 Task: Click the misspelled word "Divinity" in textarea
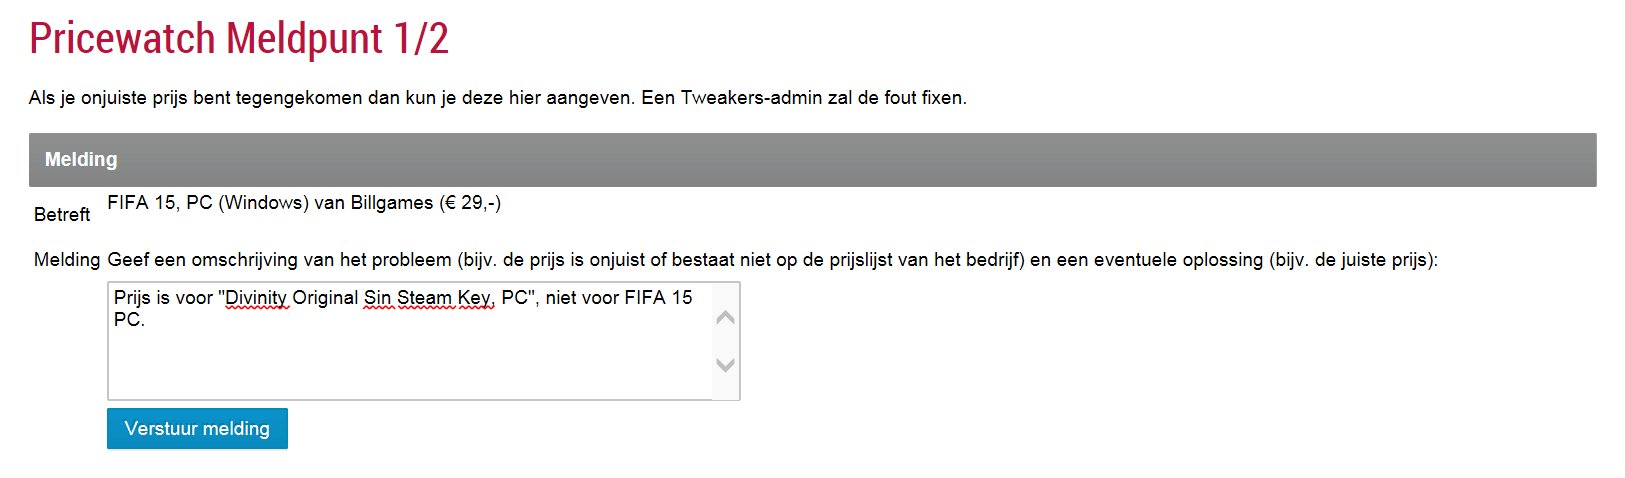pyautogui.click(x=257, y=298)
